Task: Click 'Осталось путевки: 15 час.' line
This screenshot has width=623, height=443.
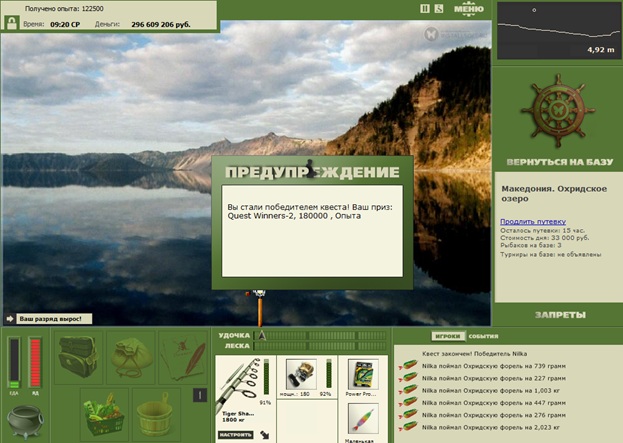Action: (x=542, y=230)
